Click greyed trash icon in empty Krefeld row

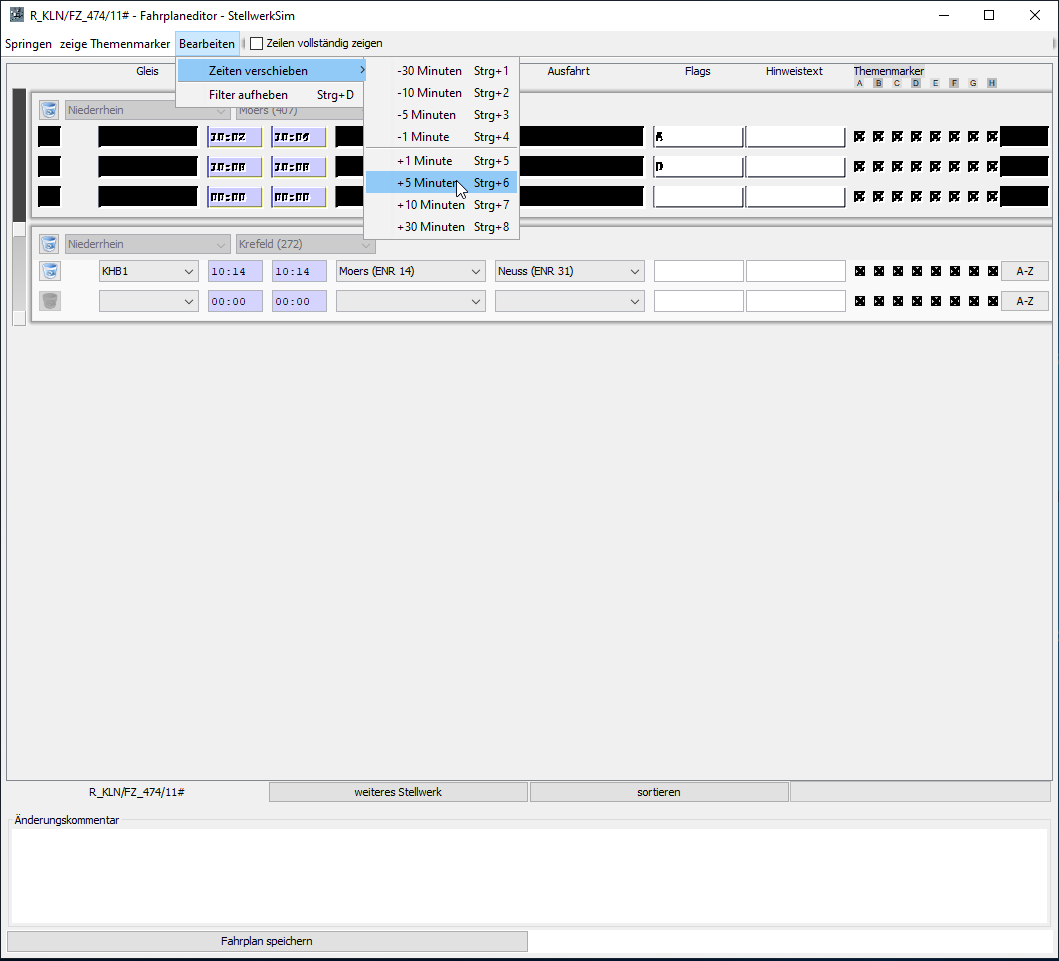tap(49, 301)
